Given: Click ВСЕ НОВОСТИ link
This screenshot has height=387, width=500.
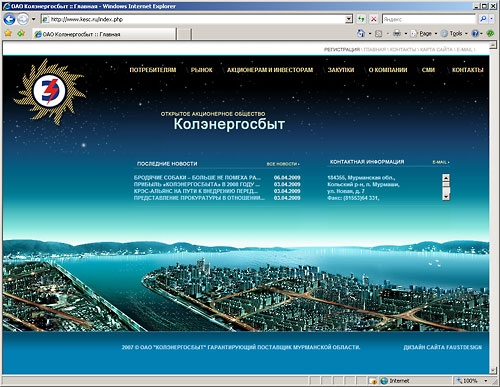Looking at the screenshot, I should point(283,164).
